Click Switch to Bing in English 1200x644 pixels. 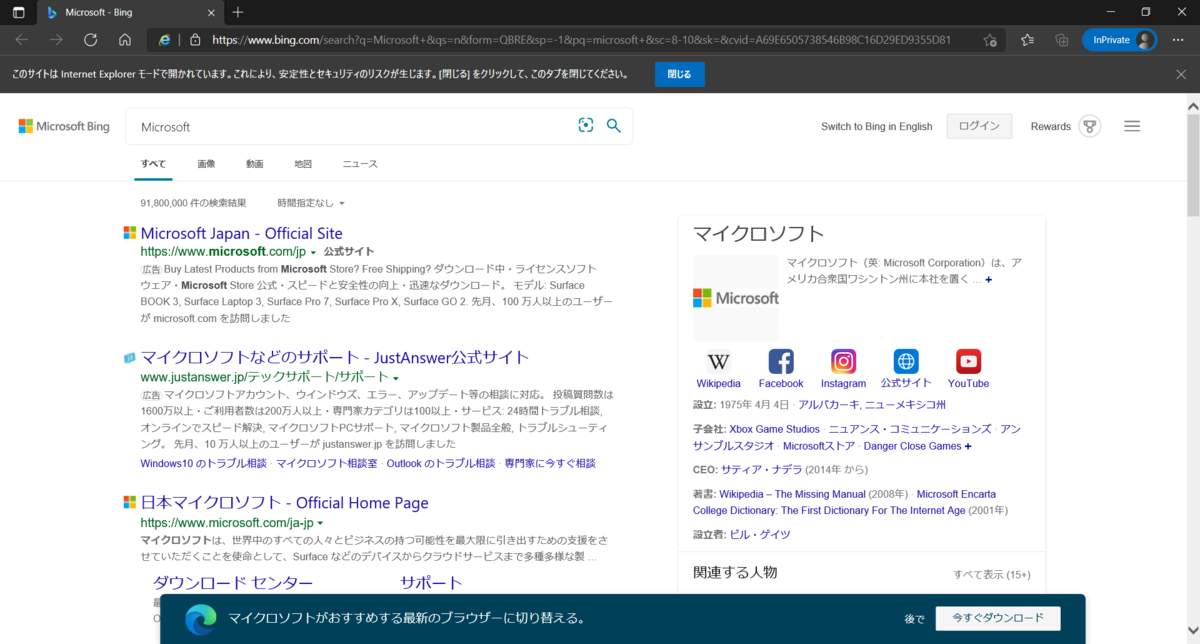[x=876, y=126]
